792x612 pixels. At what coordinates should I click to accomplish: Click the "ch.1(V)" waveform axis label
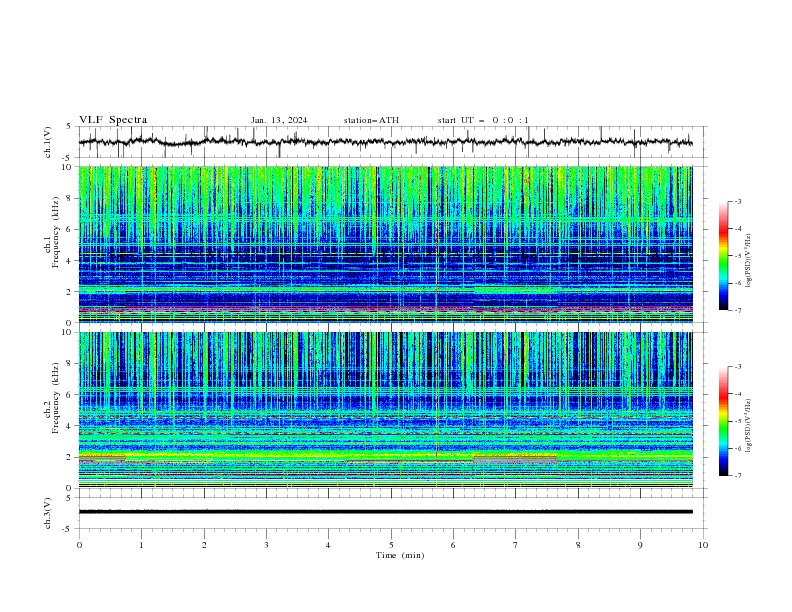click(x=48, y=142)
